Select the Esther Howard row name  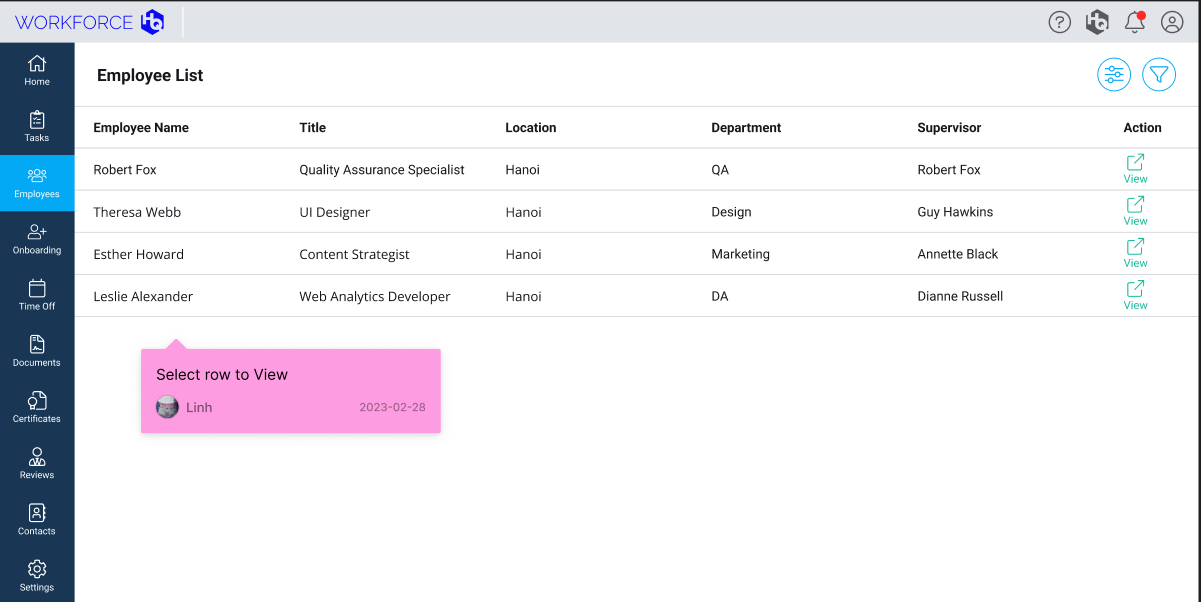(138, 254)
